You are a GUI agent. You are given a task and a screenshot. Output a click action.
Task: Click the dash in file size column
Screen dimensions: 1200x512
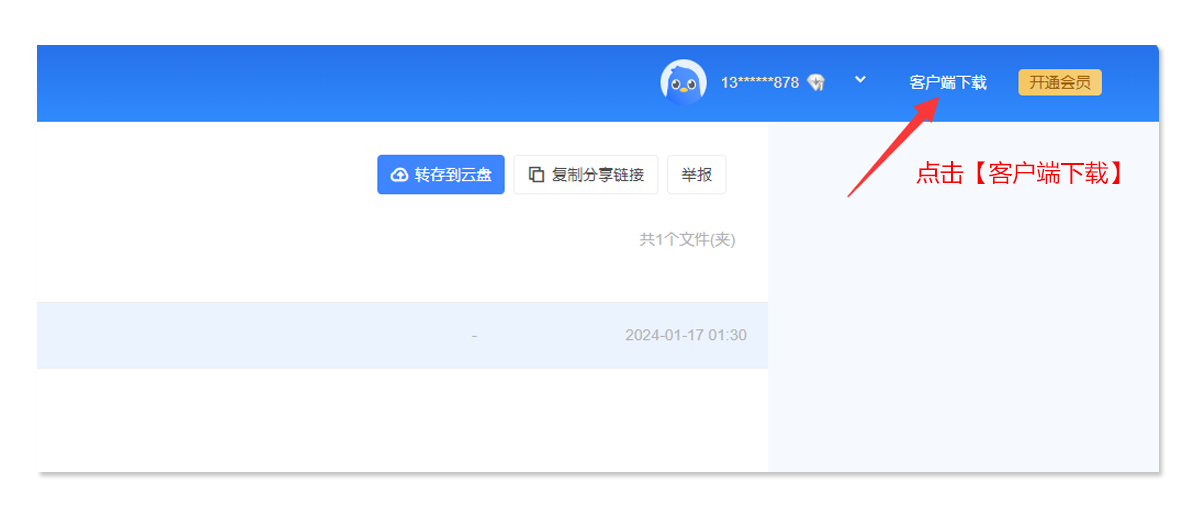pyautogui.click(x=474, y=335)
